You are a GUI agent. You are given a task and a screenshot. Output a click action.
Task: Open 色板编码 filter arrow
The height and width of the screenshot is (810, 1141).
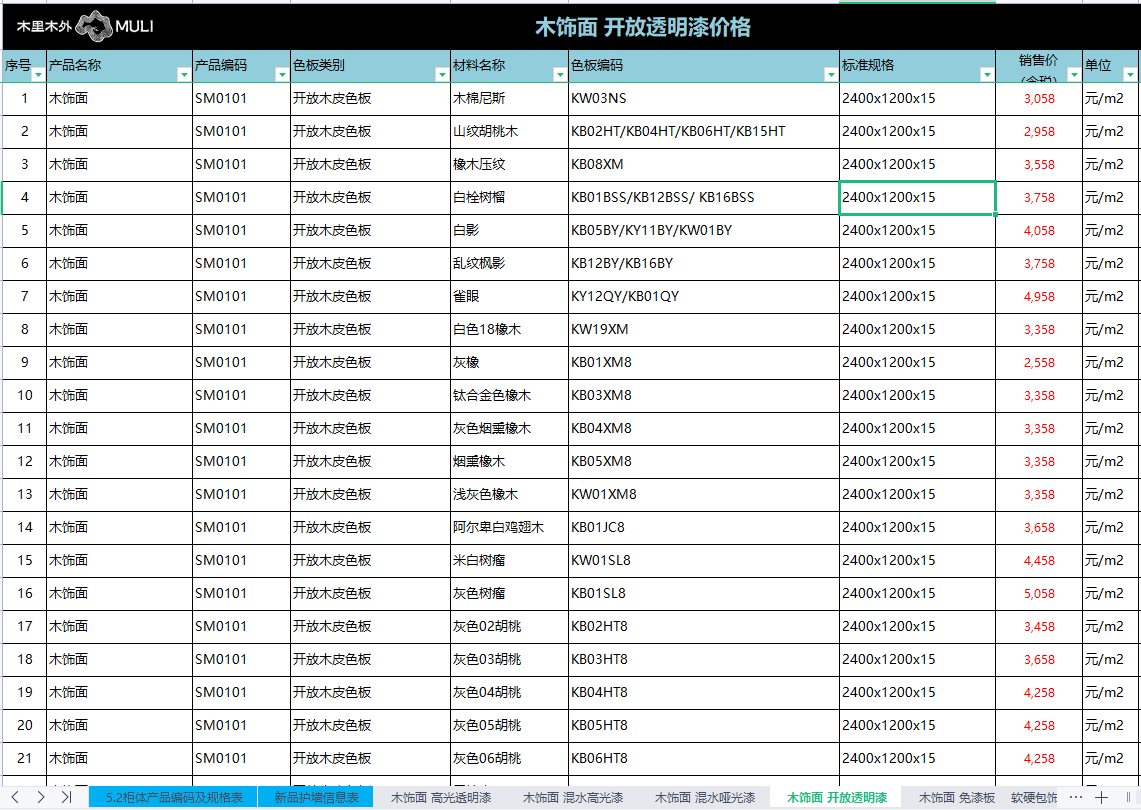(830, 75)
